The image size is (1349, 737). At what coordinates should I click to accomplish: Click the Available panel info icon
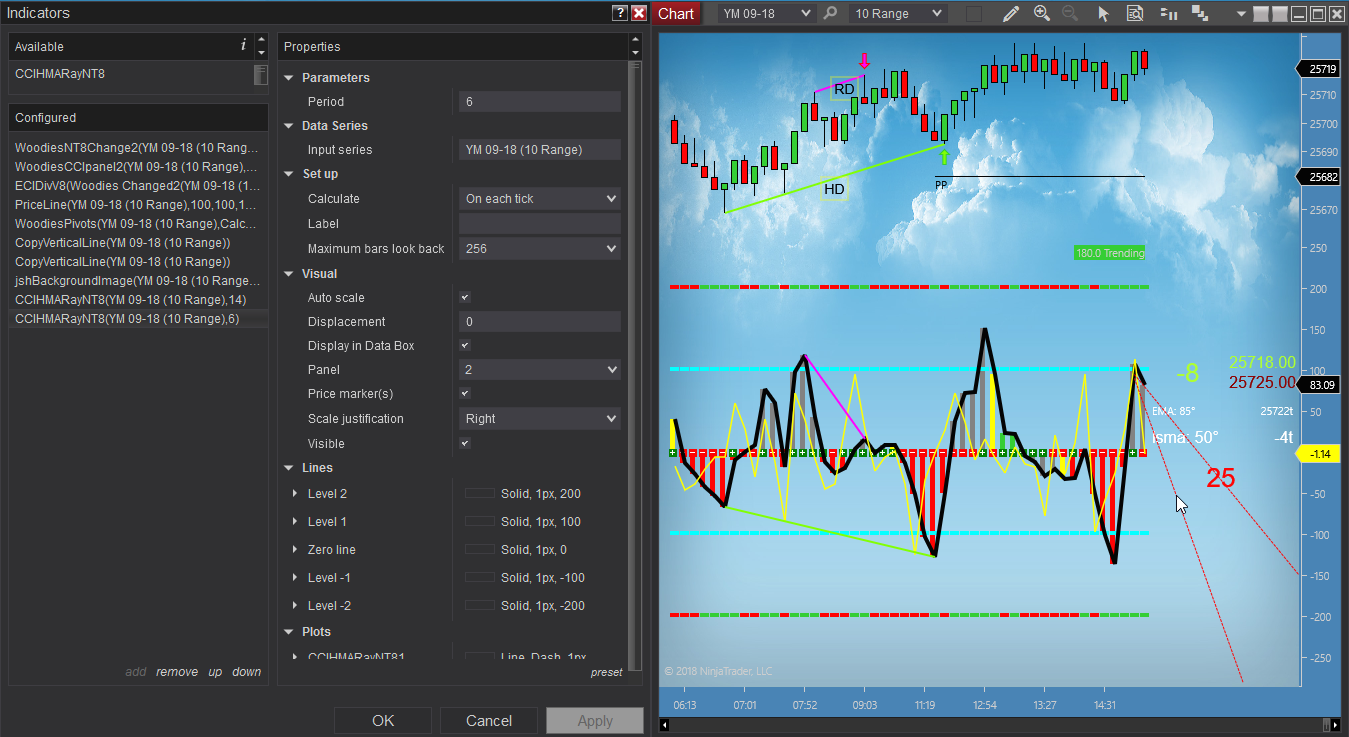[x=243, y=46]
